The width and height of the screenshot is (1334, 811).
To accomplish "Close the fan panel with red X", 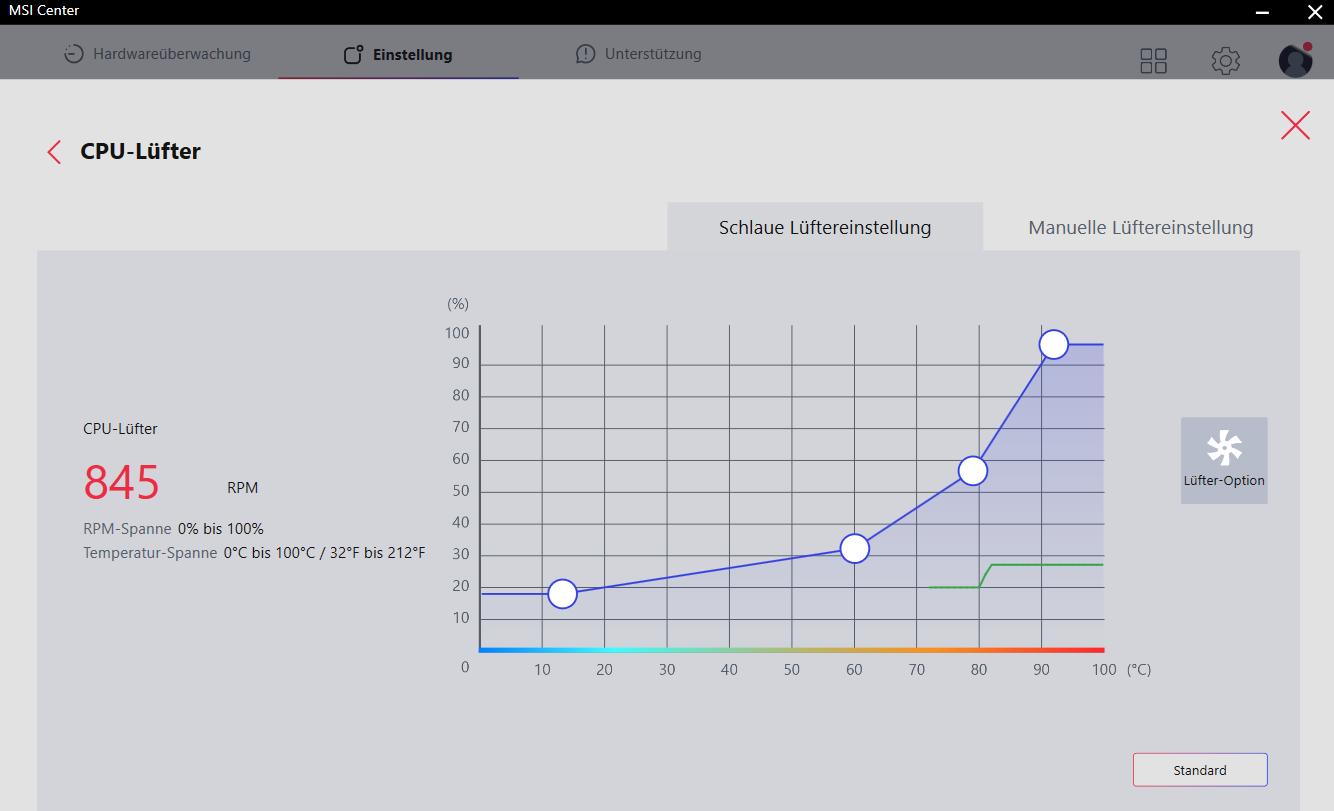I will (1295, 125).
